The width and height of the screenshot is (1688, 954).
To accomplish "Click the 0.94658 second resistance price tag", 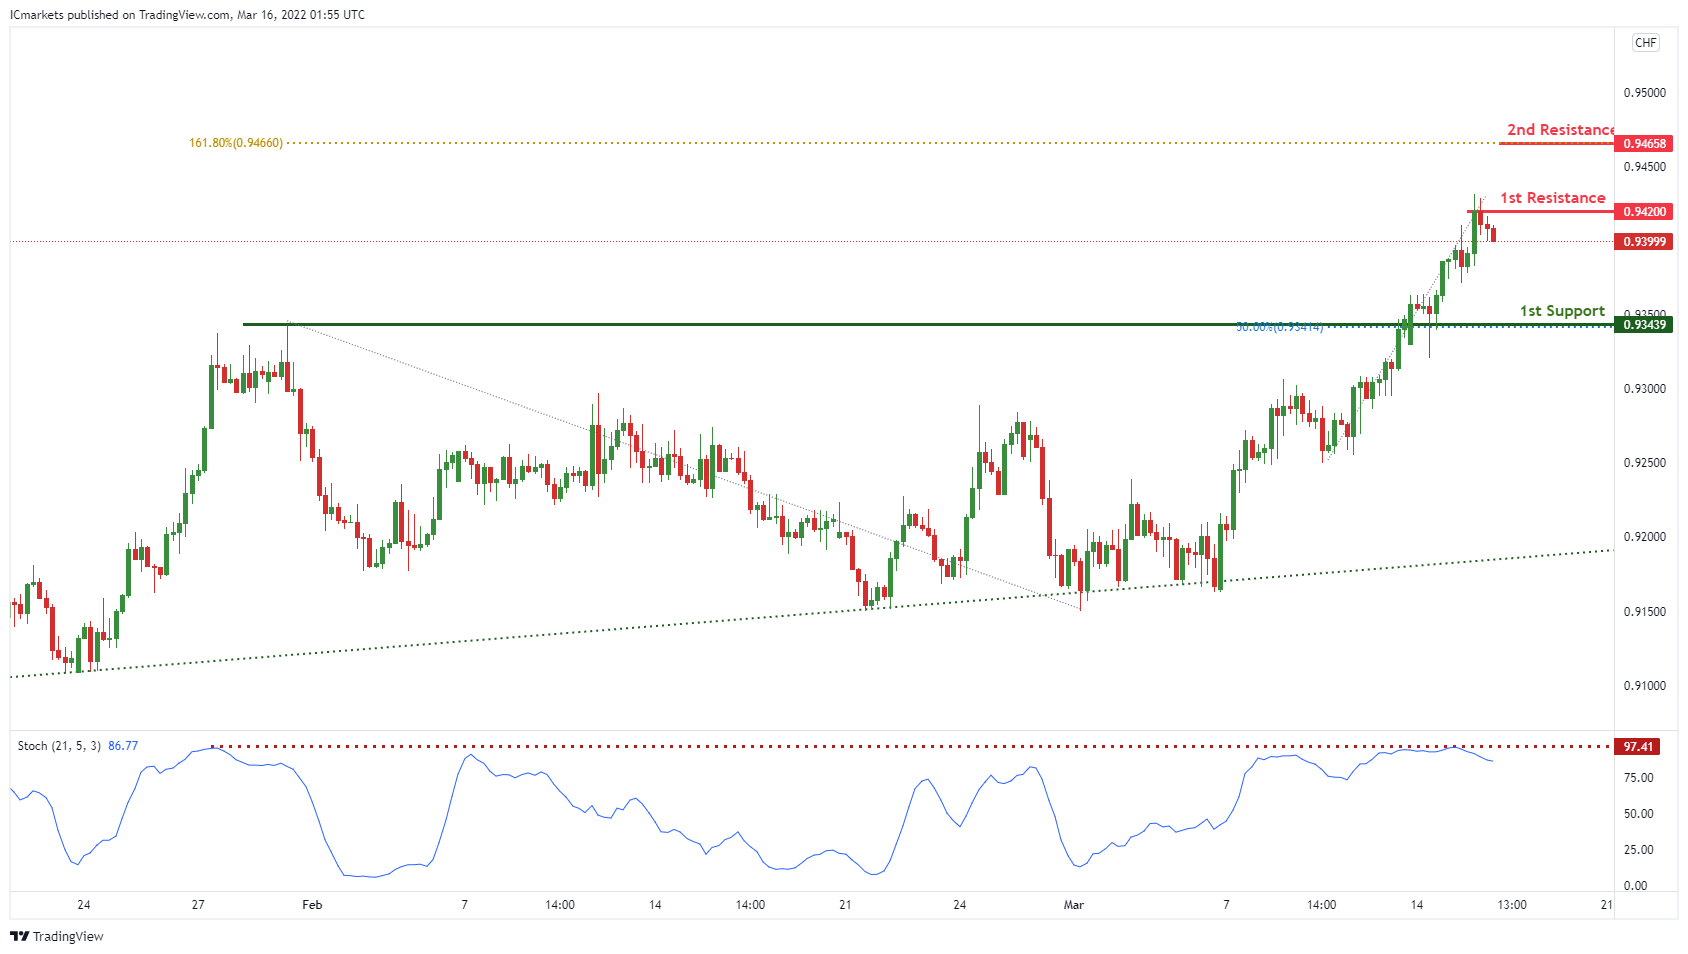I will pos(1643,144).
